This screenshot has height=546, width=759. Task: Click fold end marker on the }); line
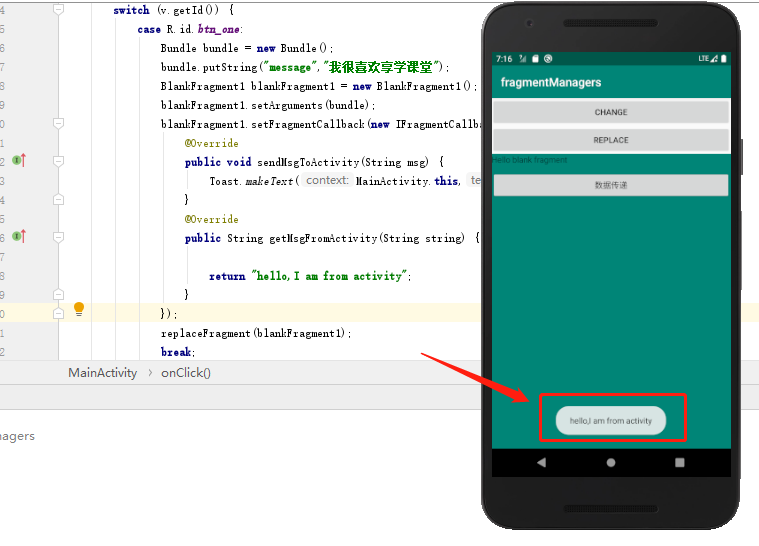(x=58, y=313)
